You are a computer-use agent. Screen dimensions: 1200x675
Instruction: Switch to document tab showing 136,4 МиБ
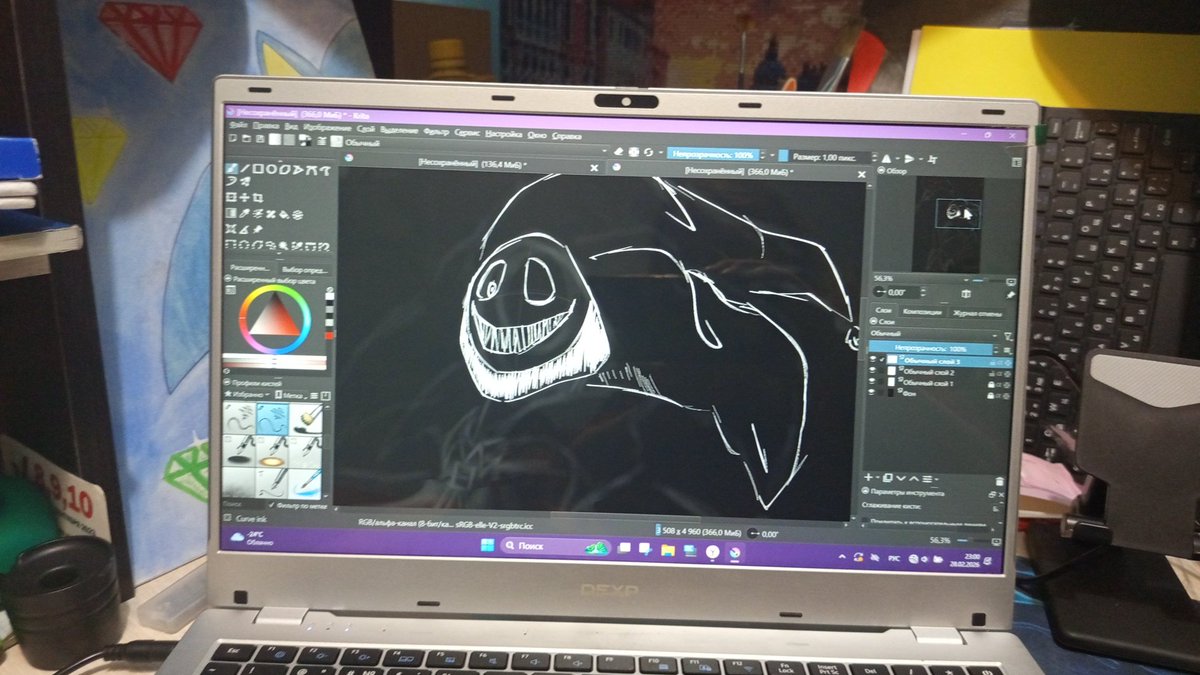[x=473, y=164]
